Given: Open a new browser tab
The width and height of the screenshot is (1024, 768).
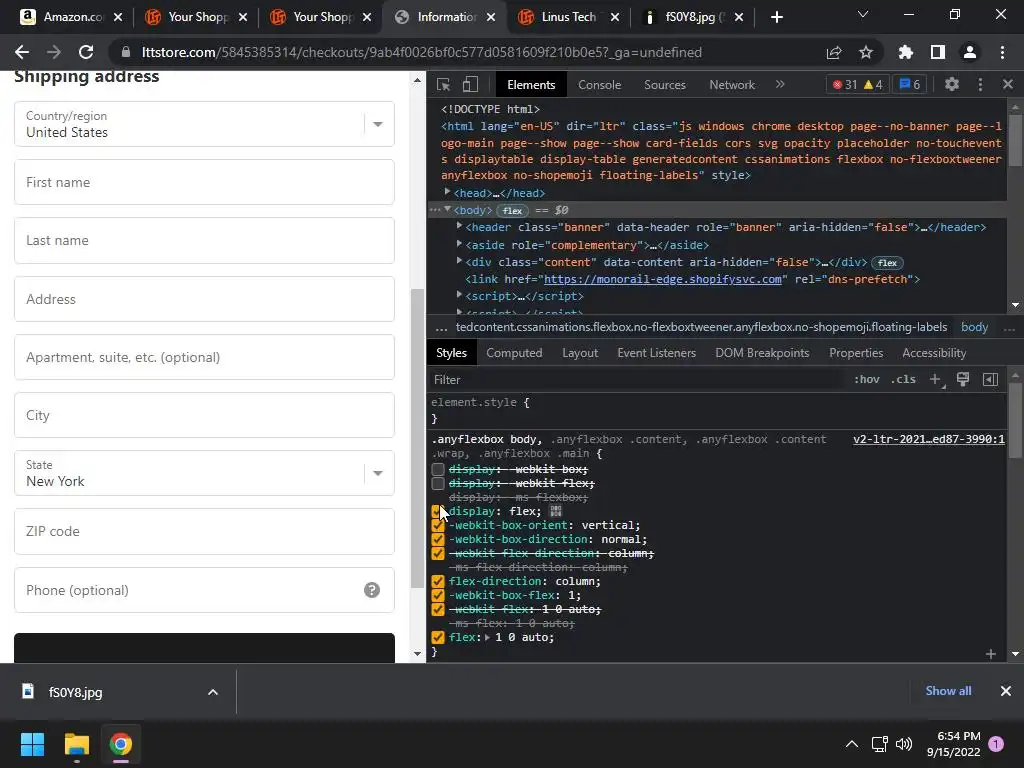Looking at the screenshot, I should coord(776,17).
